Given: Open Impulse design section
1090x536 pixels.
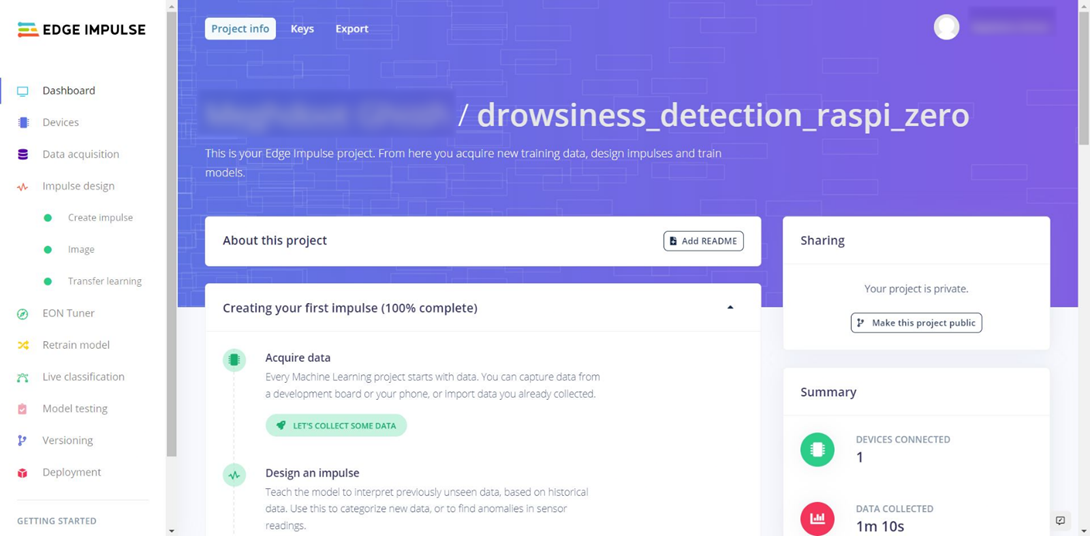Looking at the screenshot, I should [x=79, y=186].
